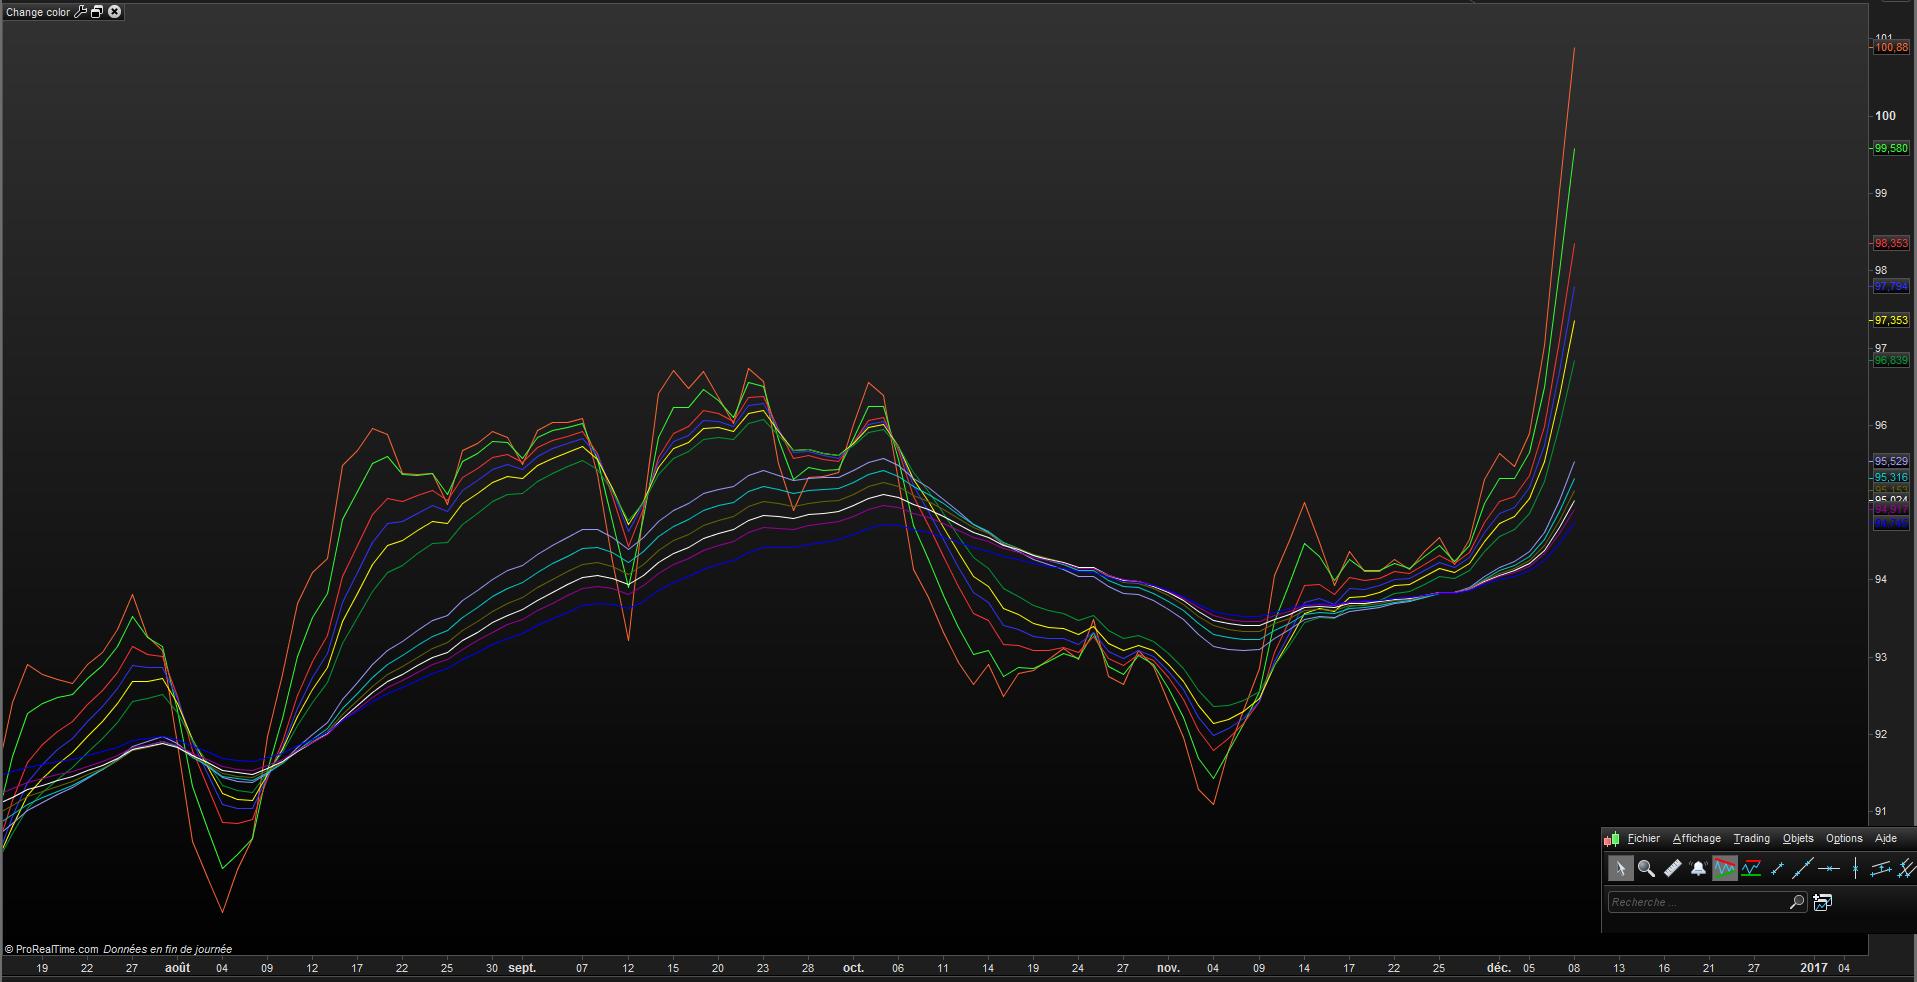Screen dimensions: 1917x982
Task: Click the lavender 95,529 price label
Action: [1890, 461]
